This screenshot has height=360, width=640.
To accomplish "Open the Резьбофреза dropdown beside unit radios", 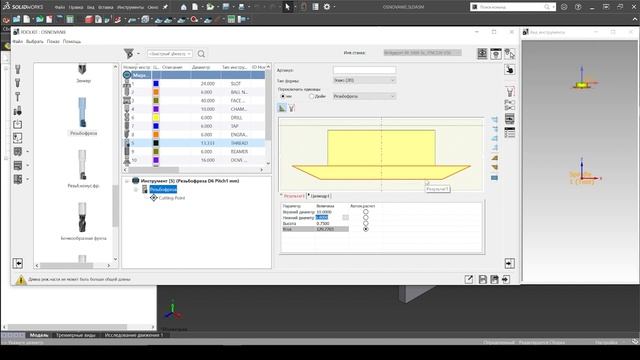I will tap(364, 96).
